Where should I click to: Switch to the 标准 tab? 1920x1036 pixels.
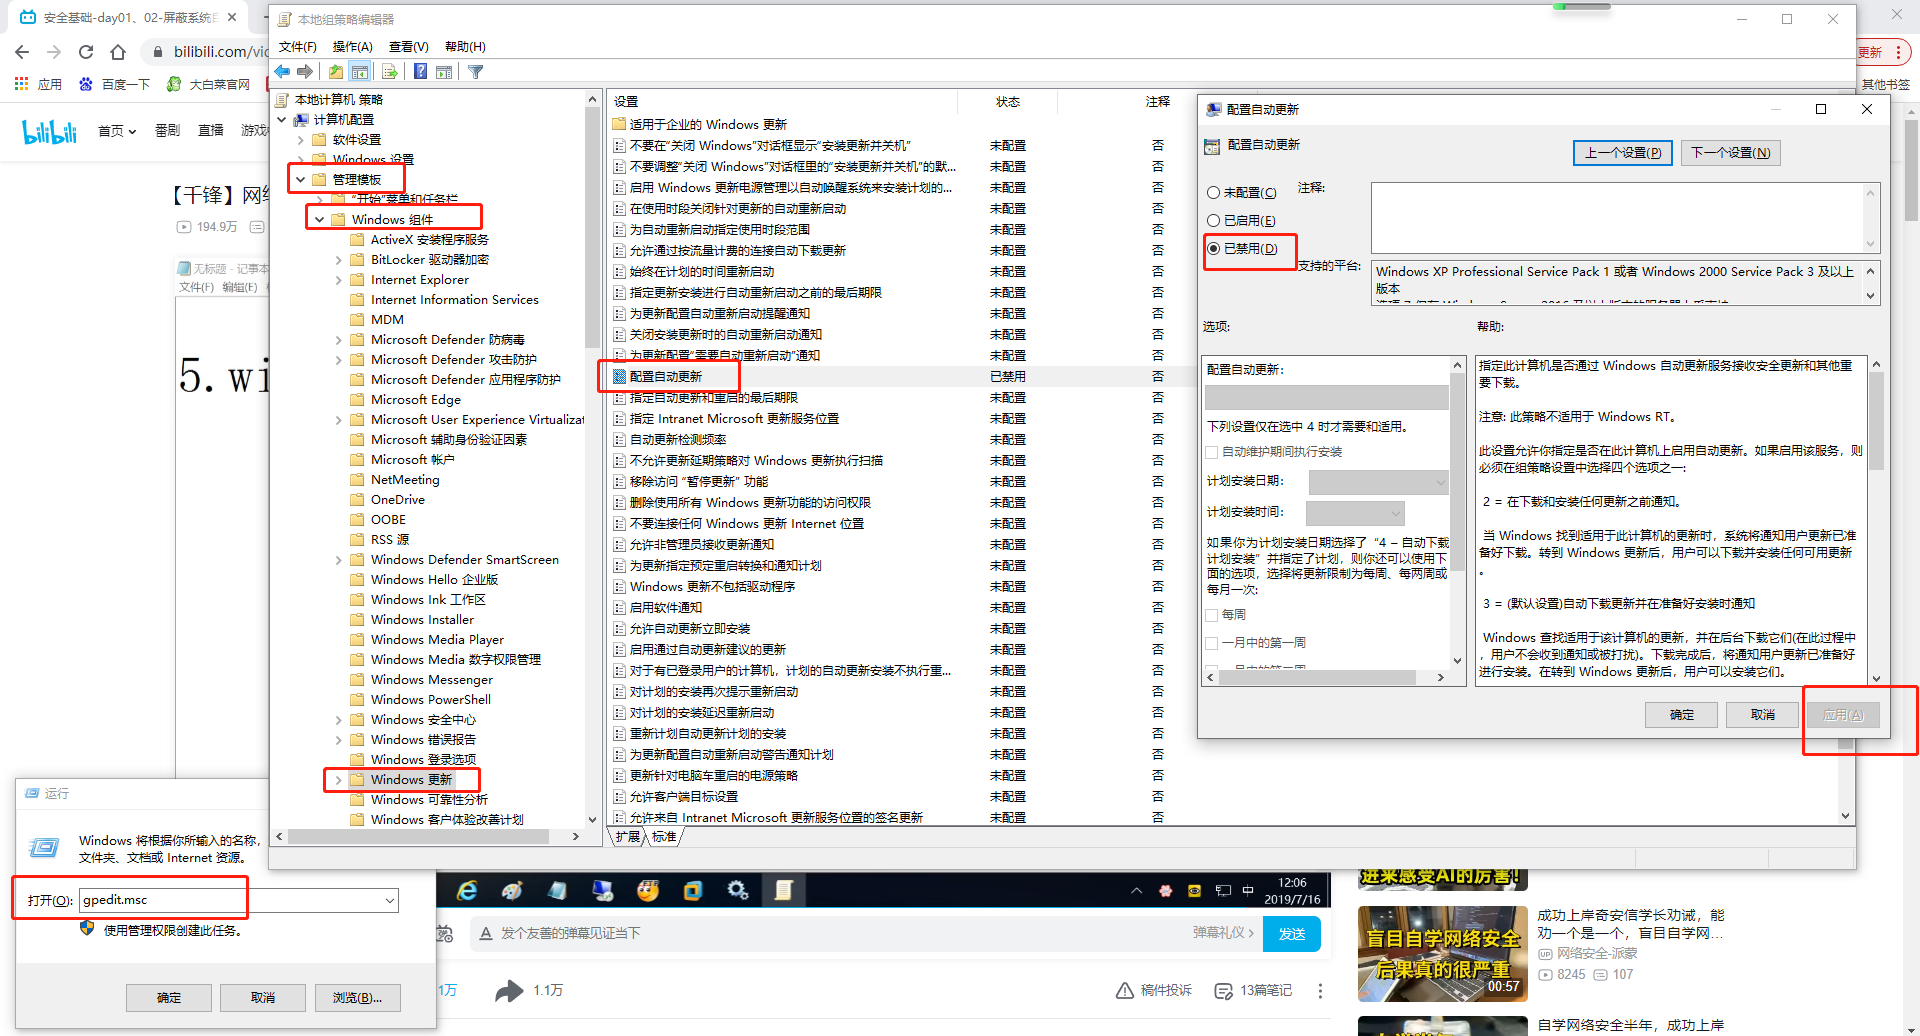click(664, 837)
